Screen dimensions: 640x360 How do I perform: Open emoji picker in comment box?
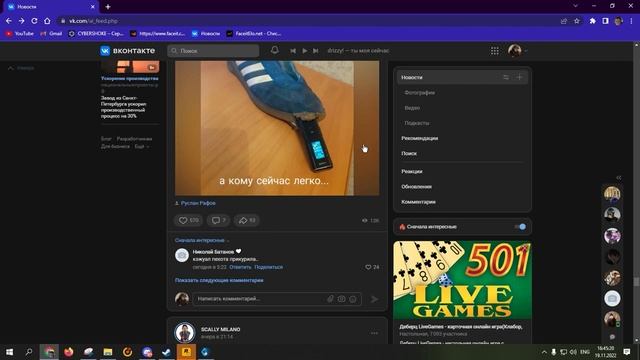click(353, 299)
